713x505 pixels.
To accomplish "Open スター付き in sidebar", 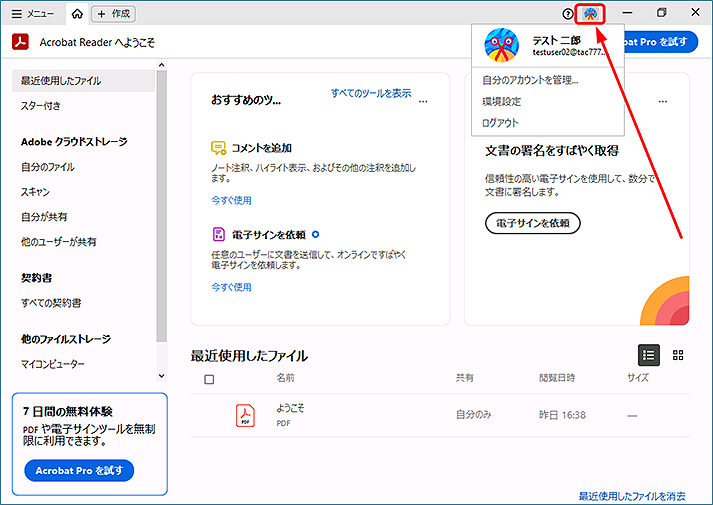I will [40, 106].
